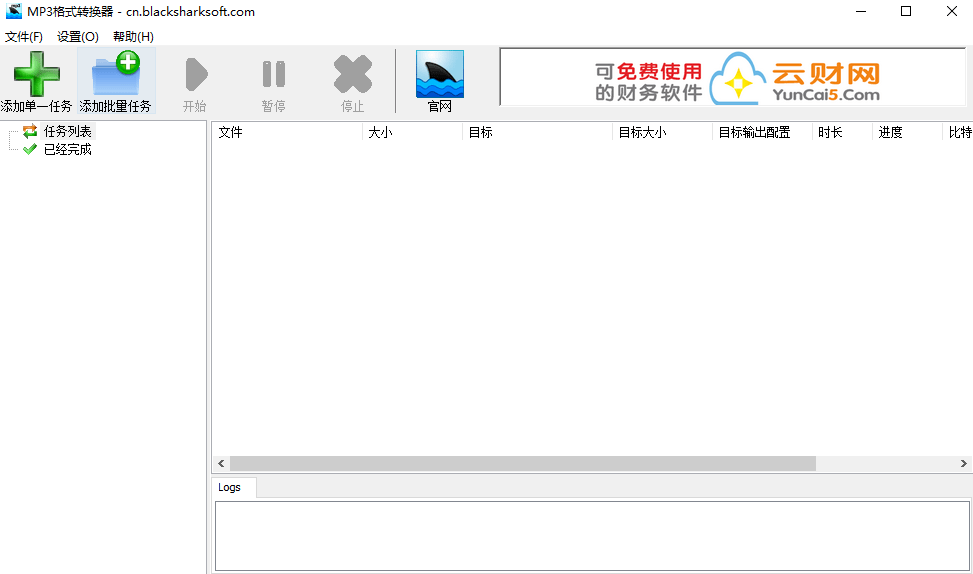973x574 pixels.
Task: Sort by the size (大小) column header
Action: pyautogui.click(x=412, y=132)
